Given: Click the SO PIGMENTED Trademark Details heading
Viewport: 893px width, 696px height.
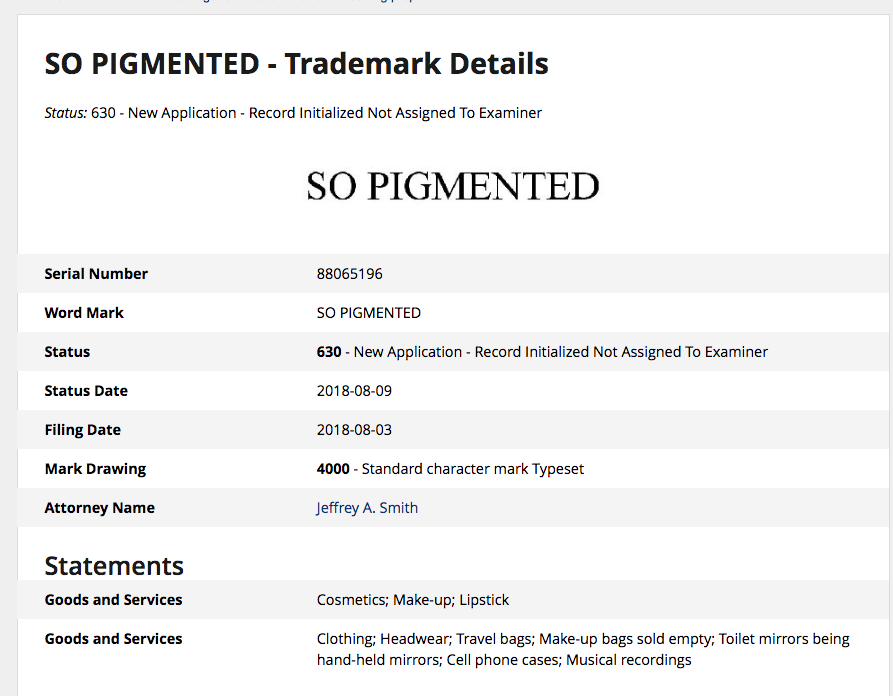Looking at the screenshot, I should 296,63.
